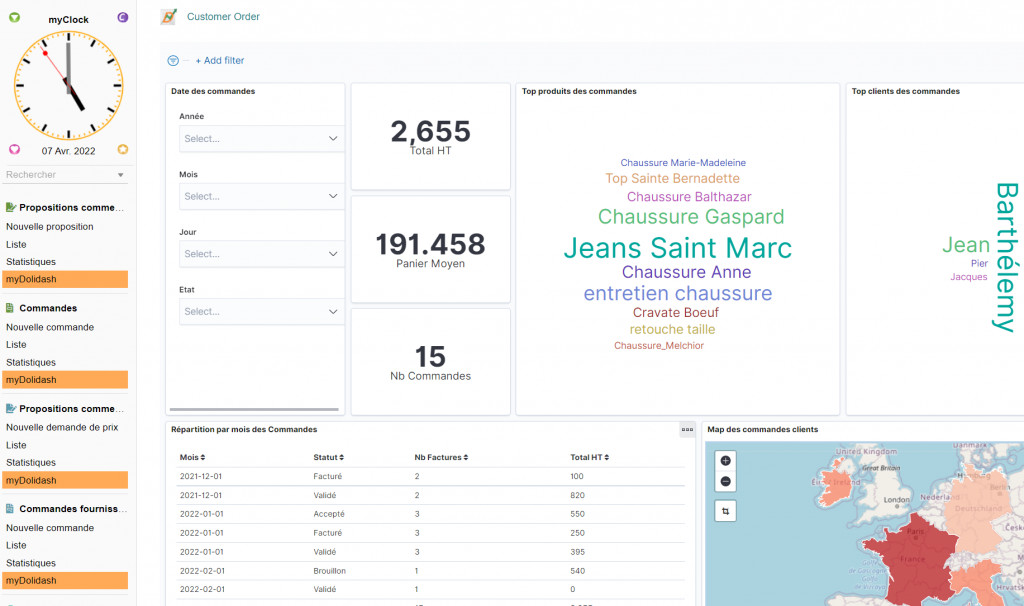This screenshot has width=1024, height=606.
Task: Click the map zoom out button
Action: tap(725, 481)
